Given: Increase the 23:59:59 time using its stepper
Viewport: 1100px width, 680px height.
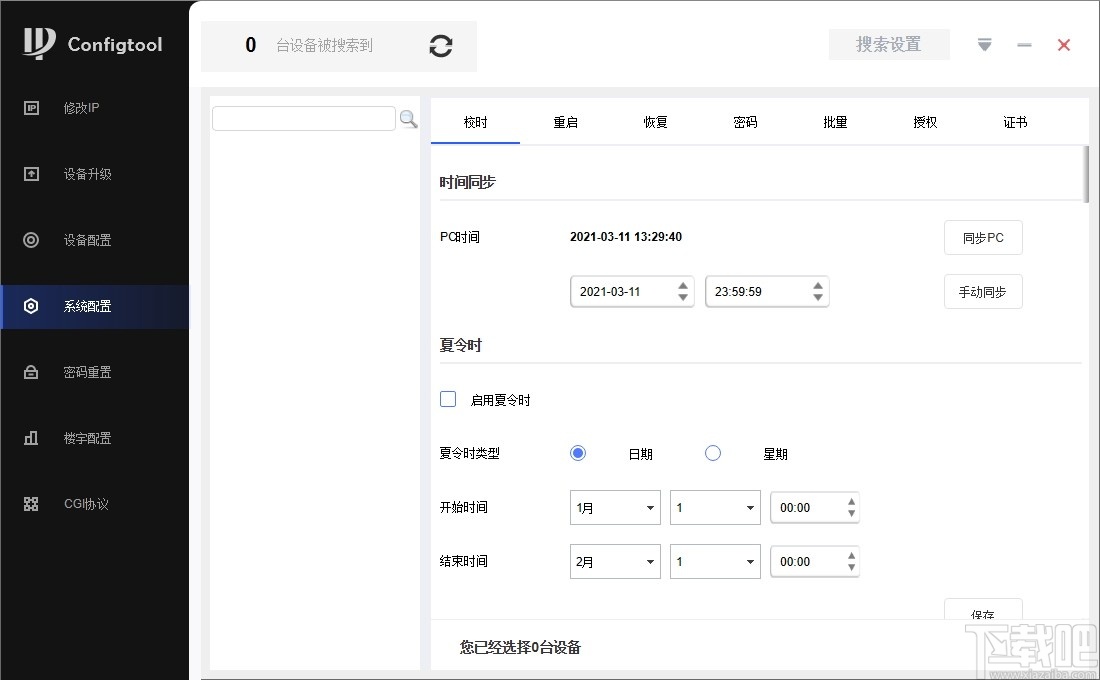Looking at the screenshot, I should (818, 285).
